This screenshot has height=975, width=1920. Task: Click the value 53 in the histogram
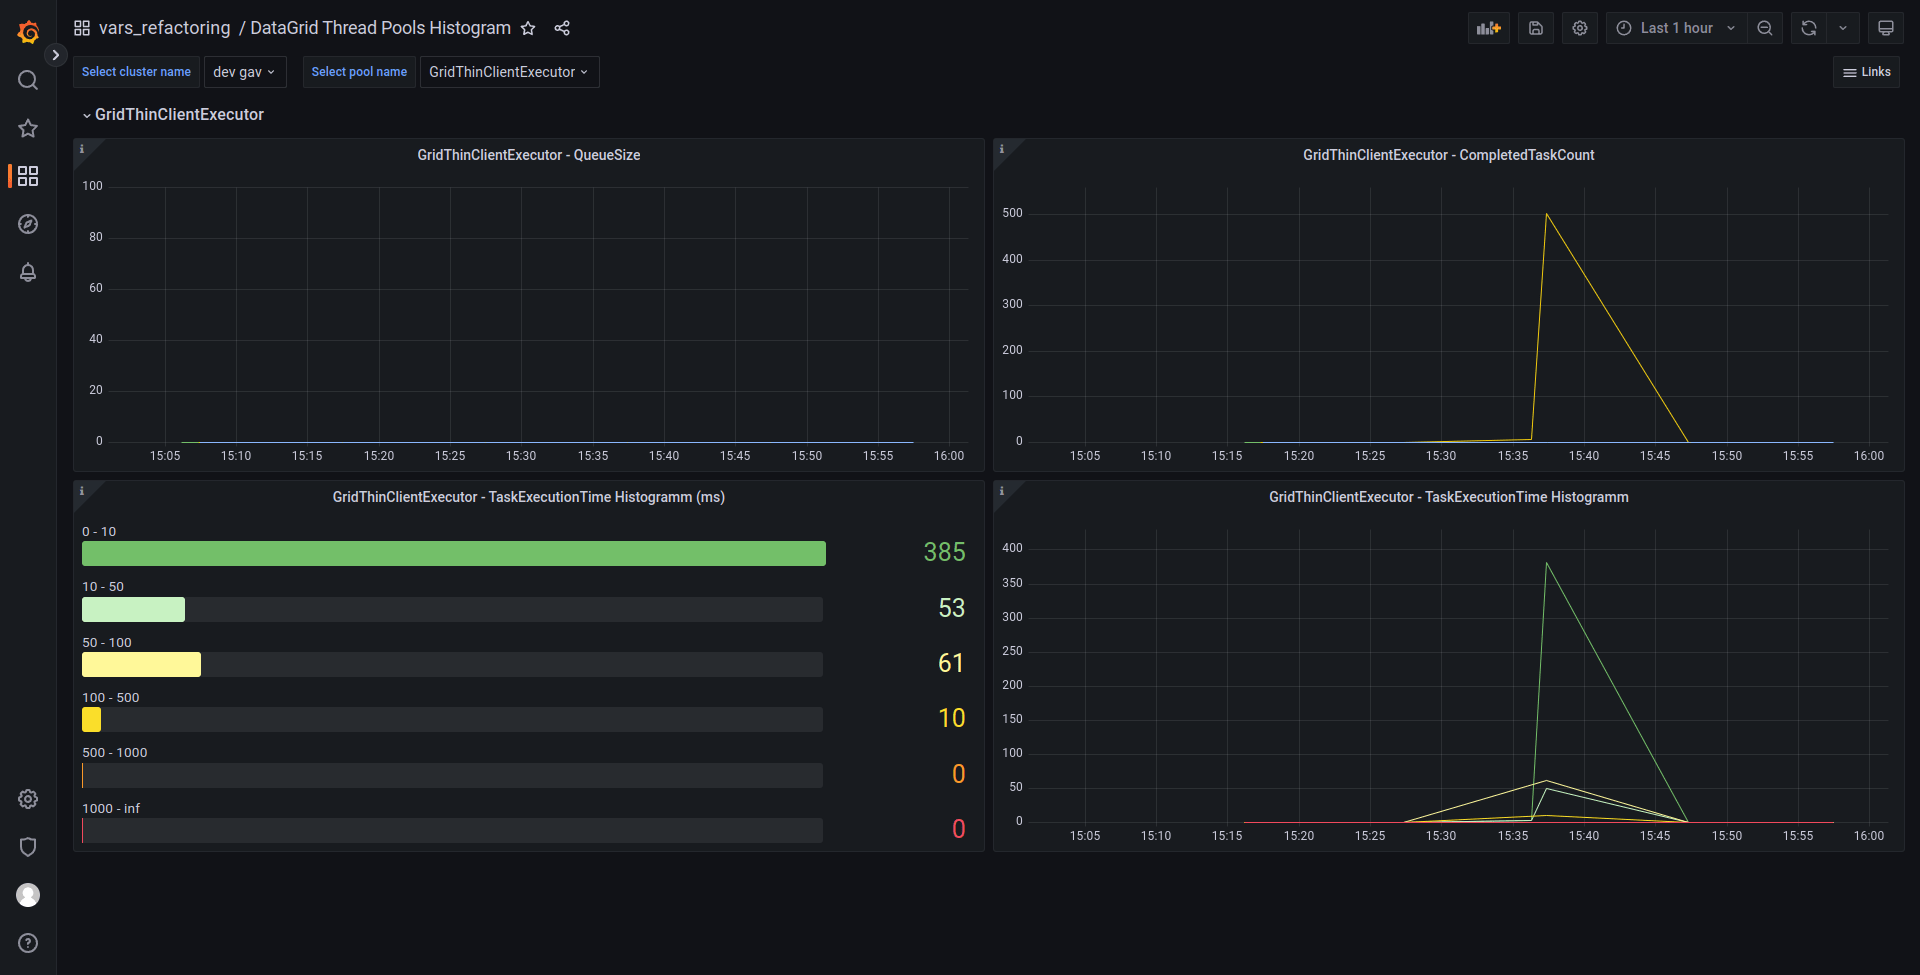[952, 608]
